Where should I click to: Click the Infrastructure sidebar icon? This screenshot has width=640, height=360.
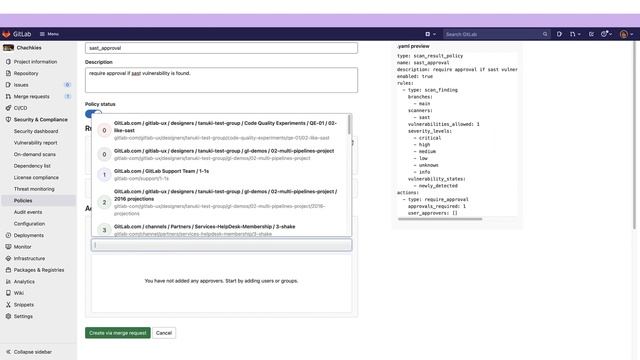(8, 258)
